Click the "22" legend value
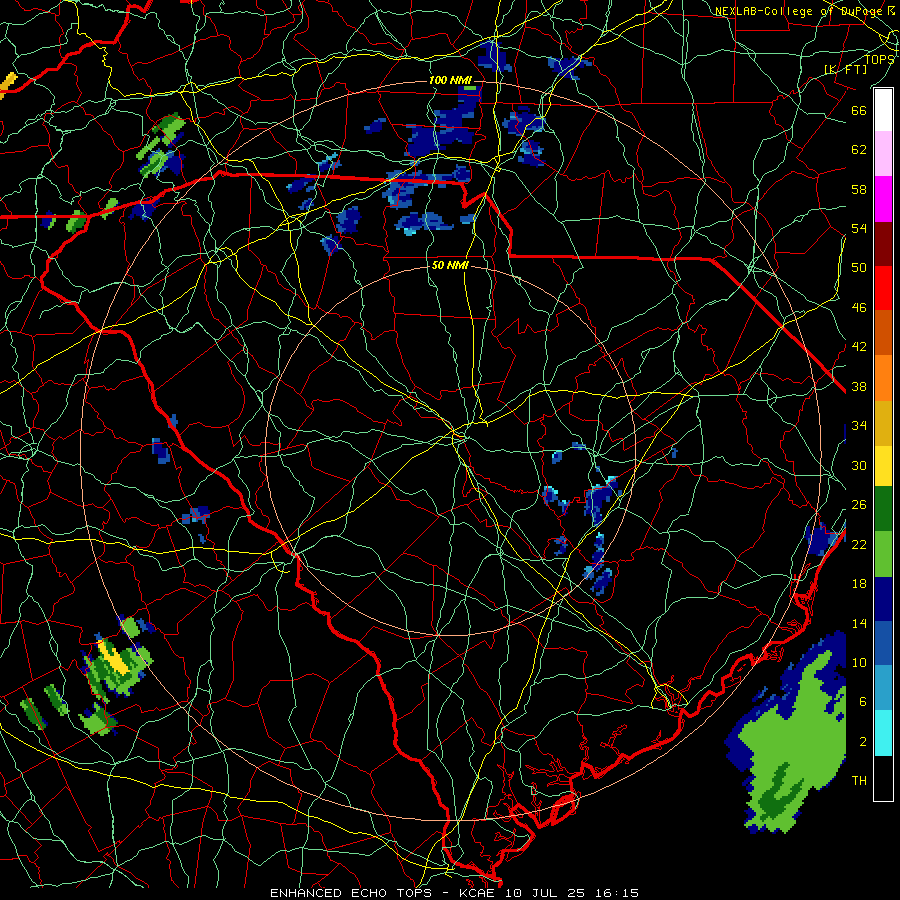 pos(859,544)
